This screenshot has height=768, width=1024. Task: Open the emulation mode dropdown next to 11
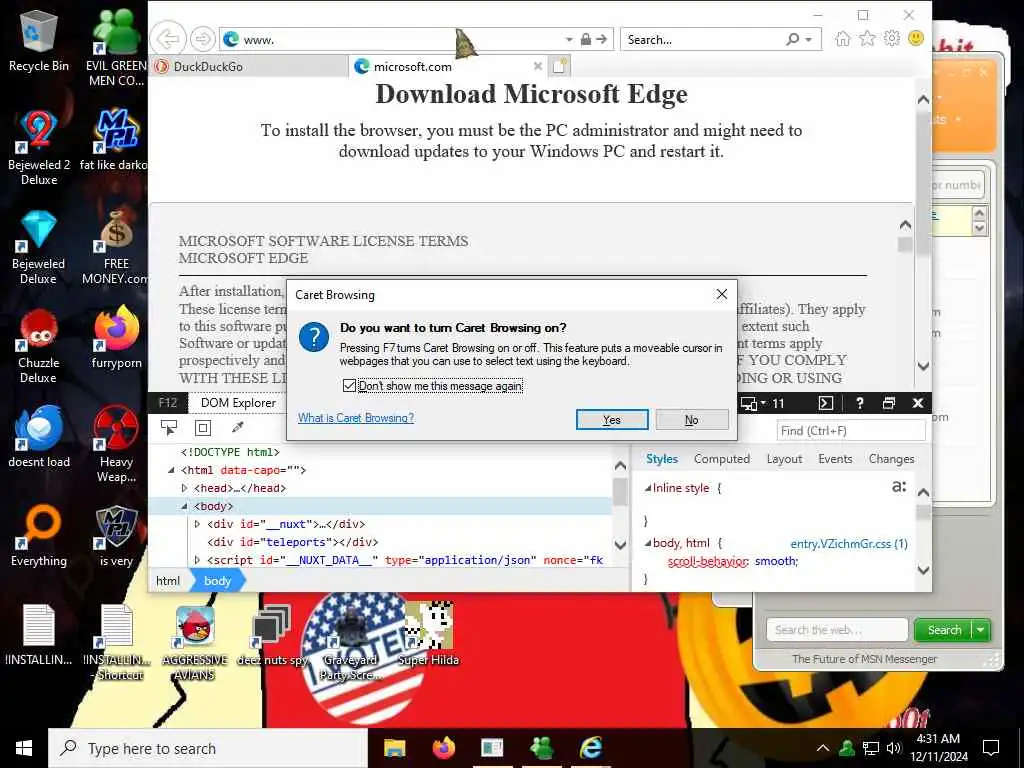pyautogui.click(x=763, y=403)
